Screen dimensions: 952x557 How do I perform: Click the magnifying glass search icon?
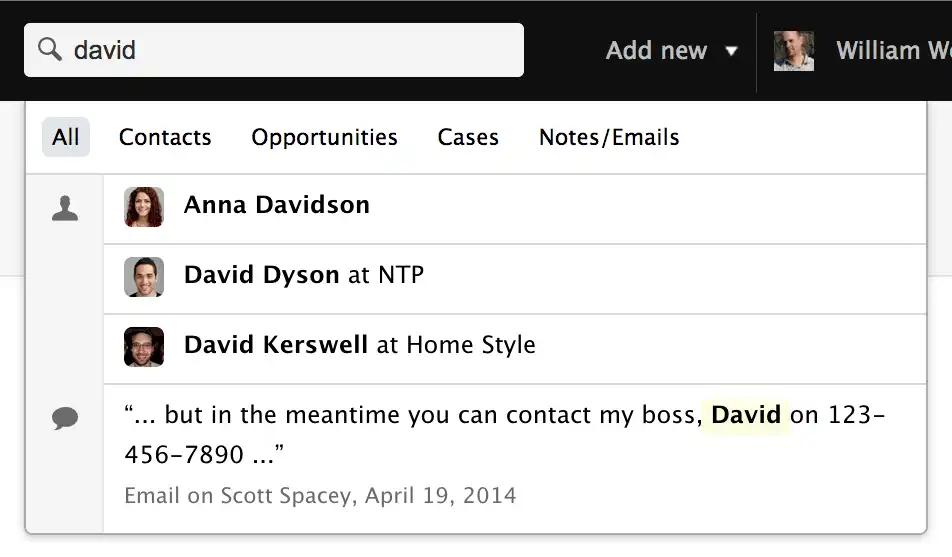(x=50, y=49)
